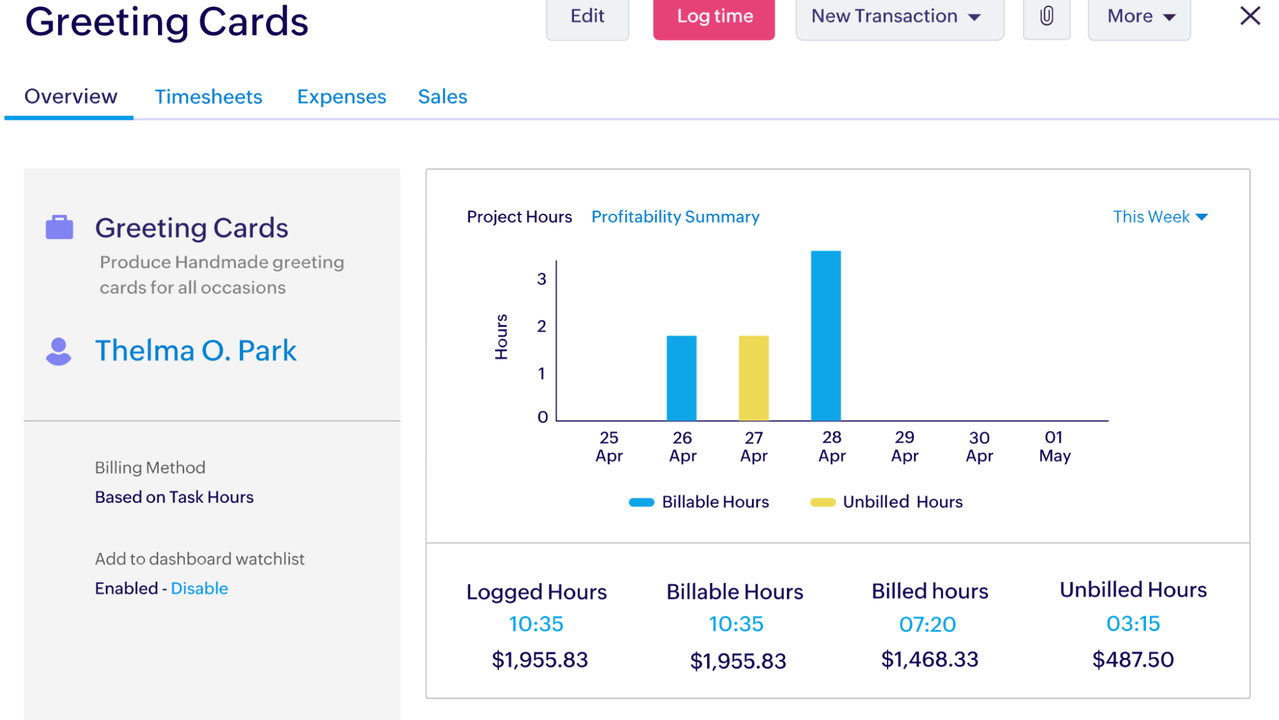Expand the More options menu

pyautogui.click(x=1139, y=17)
